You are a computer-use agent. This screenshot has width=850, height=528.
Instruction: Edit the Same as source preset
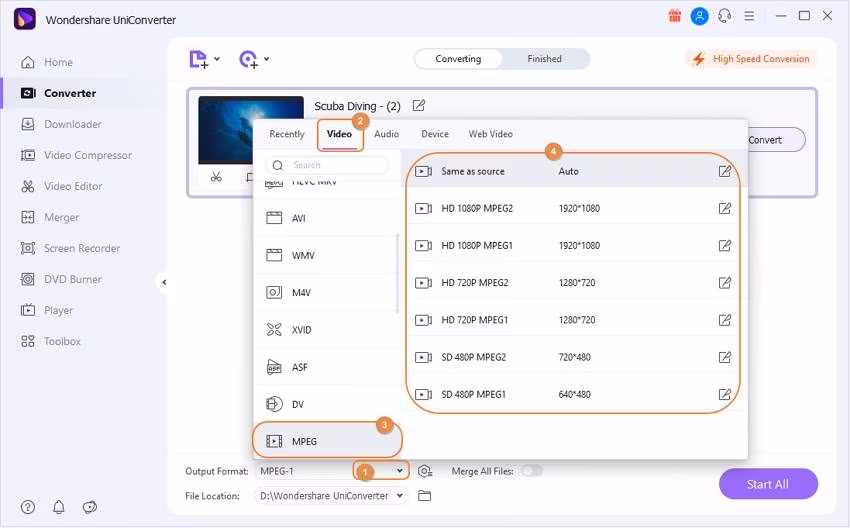click(x=724, y=171)
